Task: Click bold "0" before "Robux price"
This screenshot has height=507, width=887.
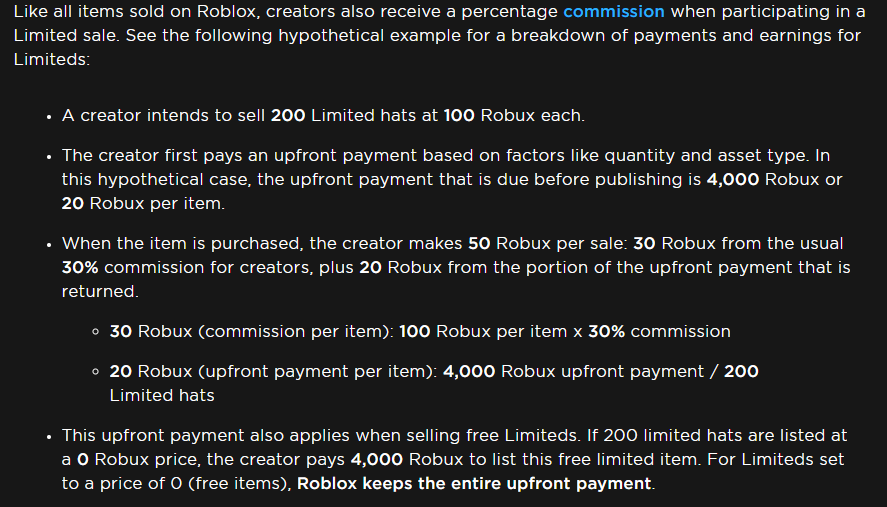Action: [x=83, y=459]
